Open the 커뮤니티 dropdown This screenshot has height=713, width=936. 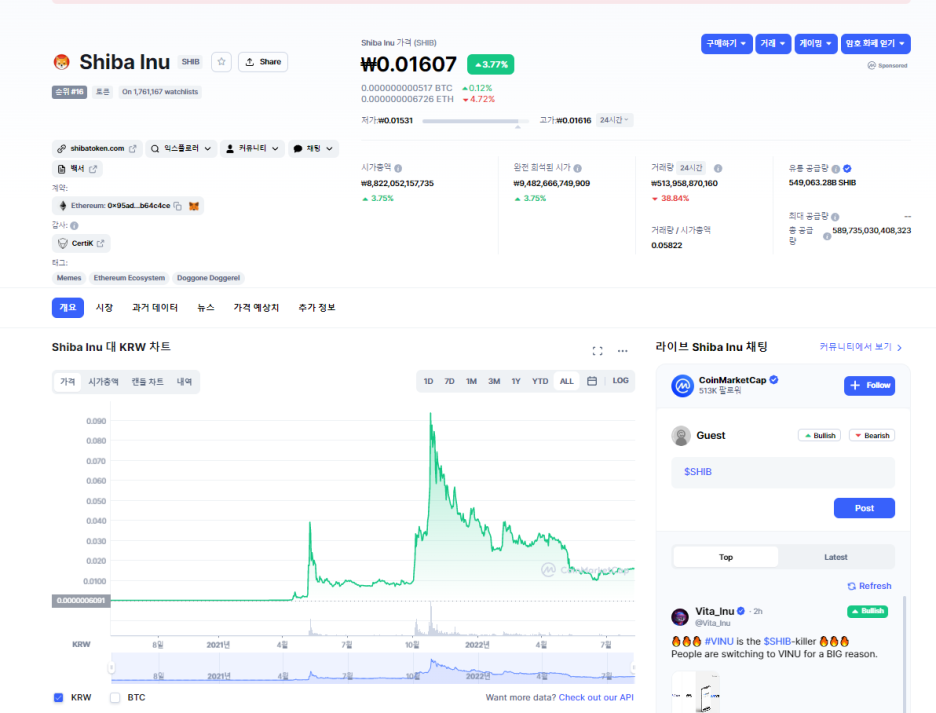tap(253, 149)
